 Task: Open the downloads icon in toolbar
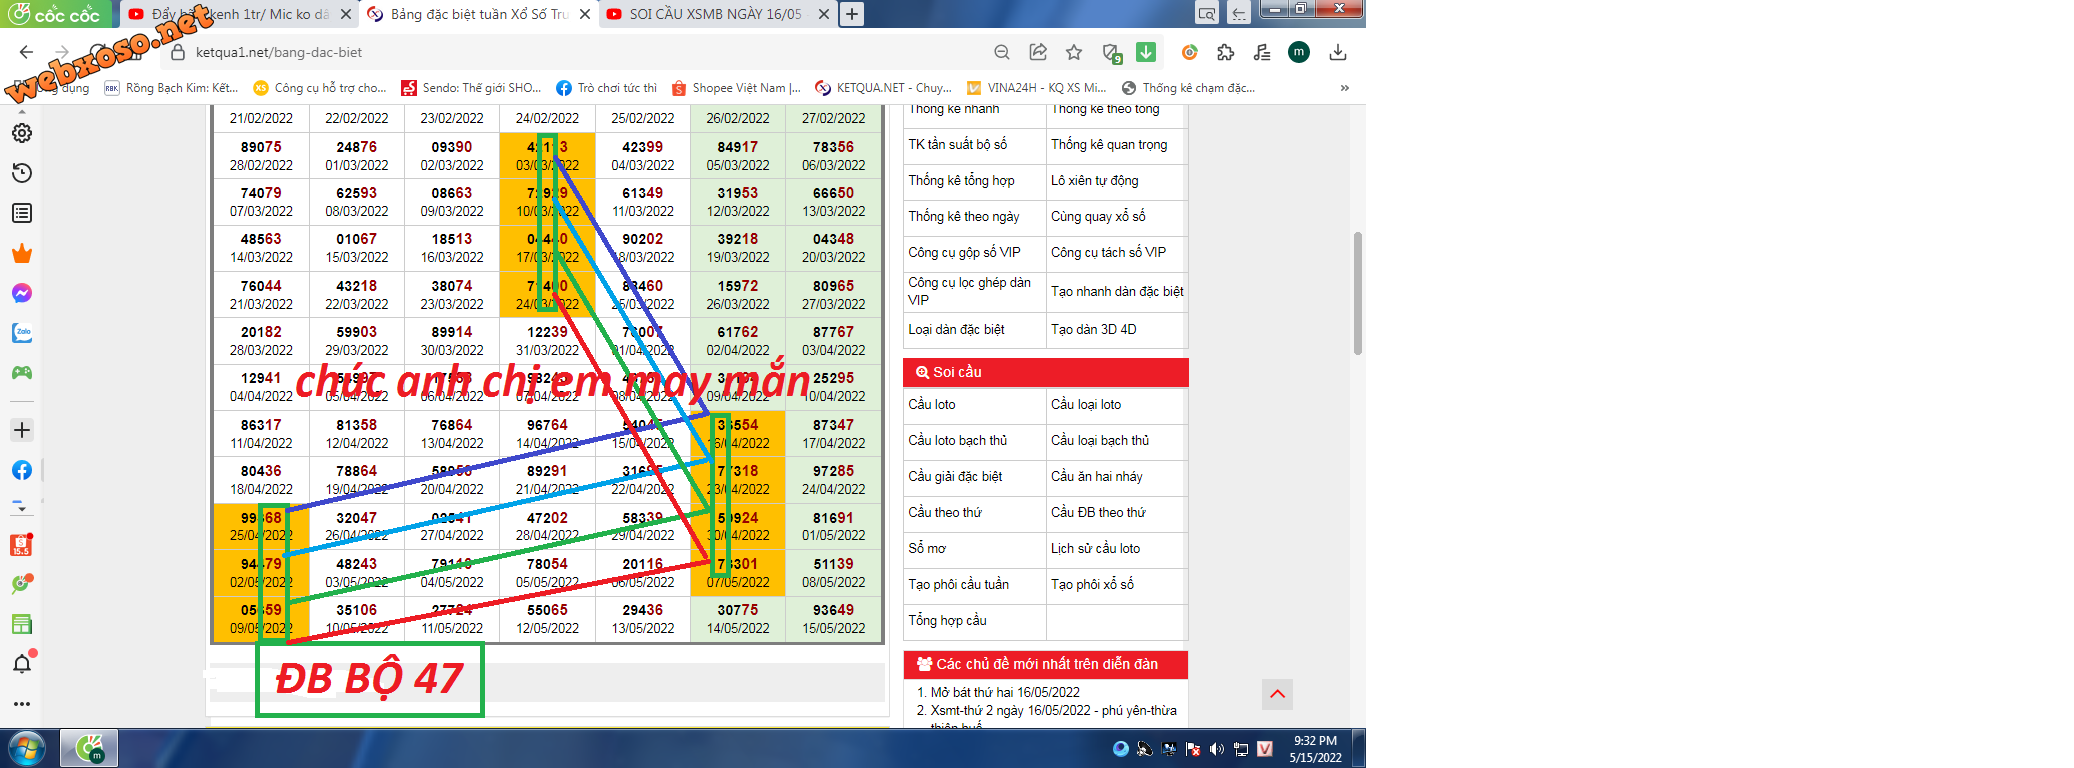(x=1338, y=52)
